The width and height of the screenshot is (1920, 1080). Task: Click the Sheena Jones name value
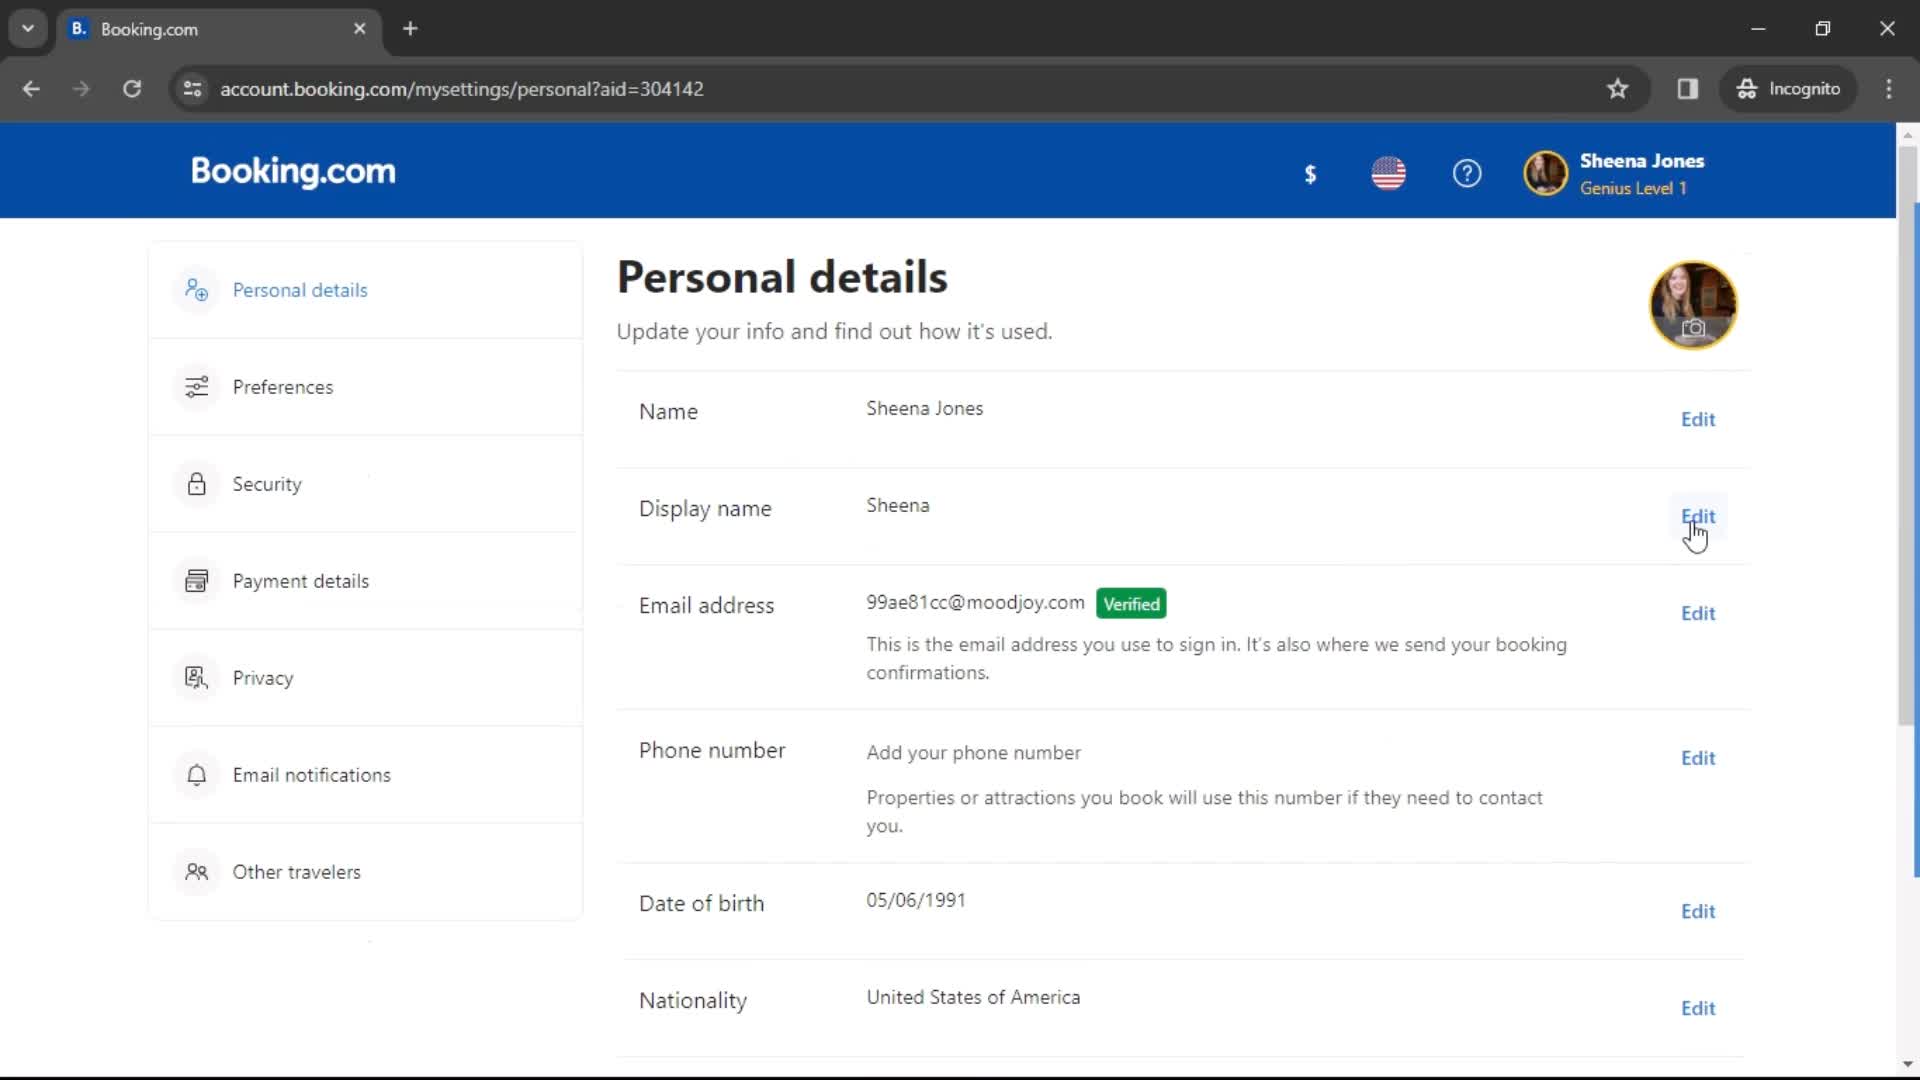pos(924,408)
